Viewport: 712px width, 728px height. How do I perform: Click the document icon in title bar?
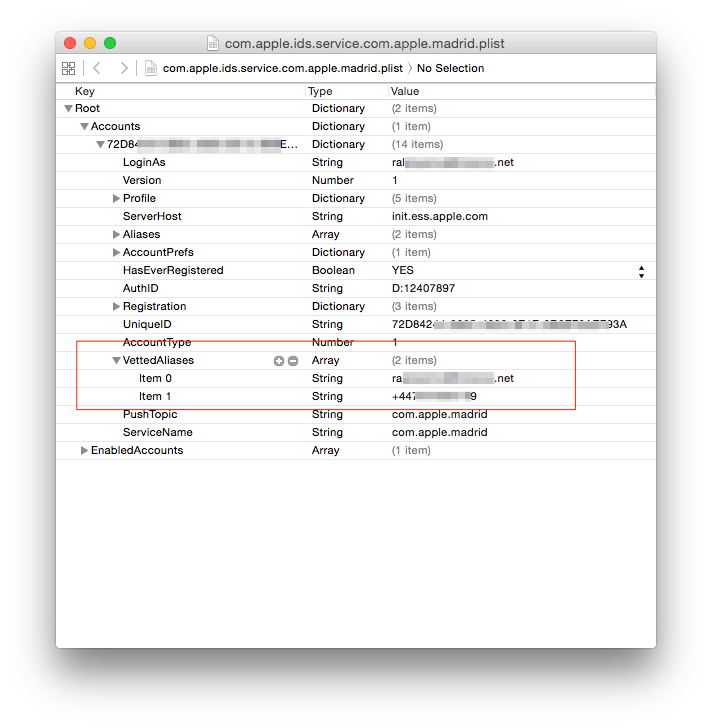point(213,43)
